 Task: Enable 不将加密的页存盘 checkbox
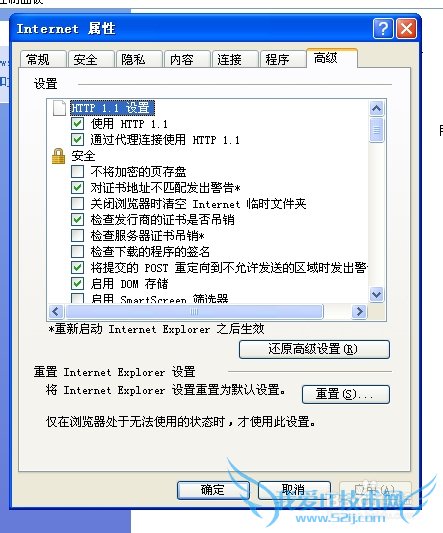pos(78,172)
